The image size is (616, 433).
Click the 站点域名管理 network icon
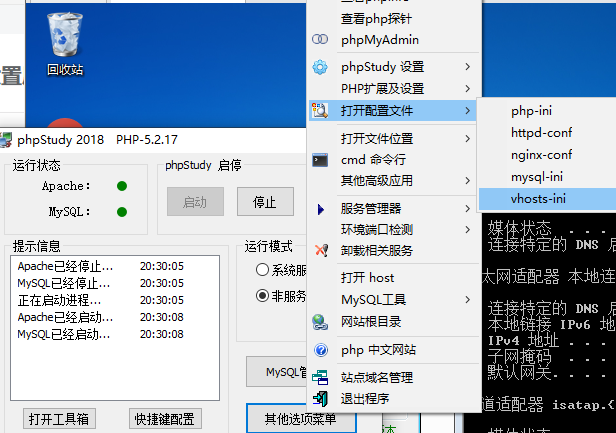click(x=320, y=377)
